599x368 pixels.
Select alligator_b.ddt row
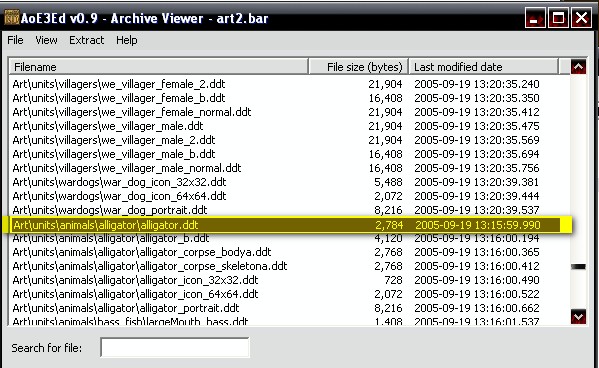289,238
